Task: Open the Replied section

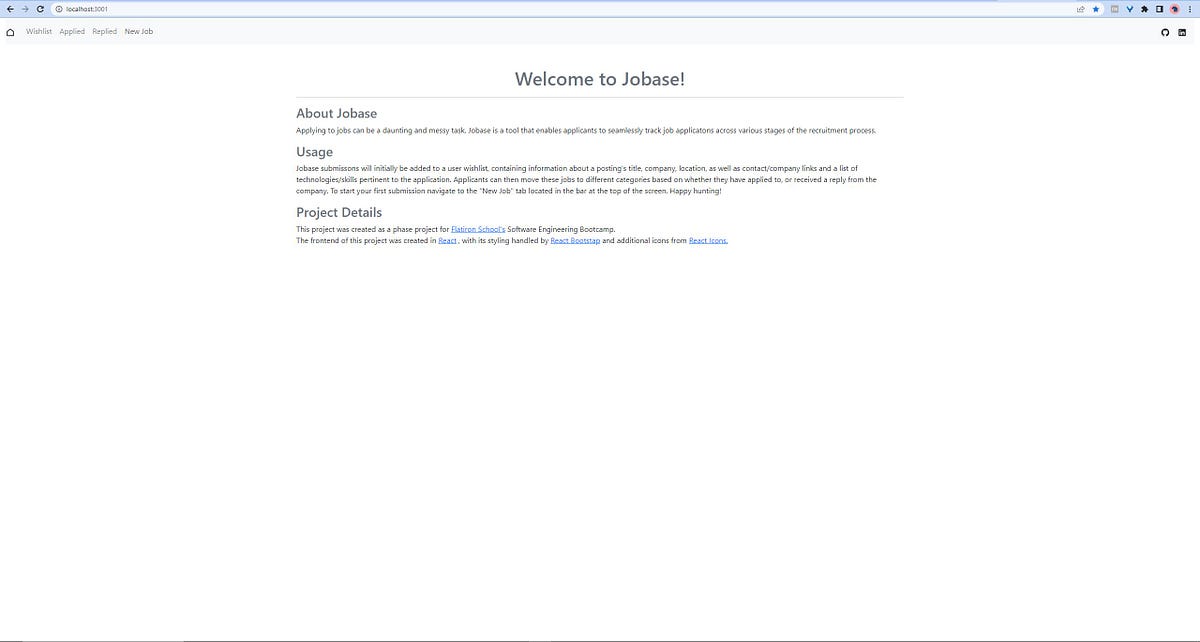Action: click(104, 31)
